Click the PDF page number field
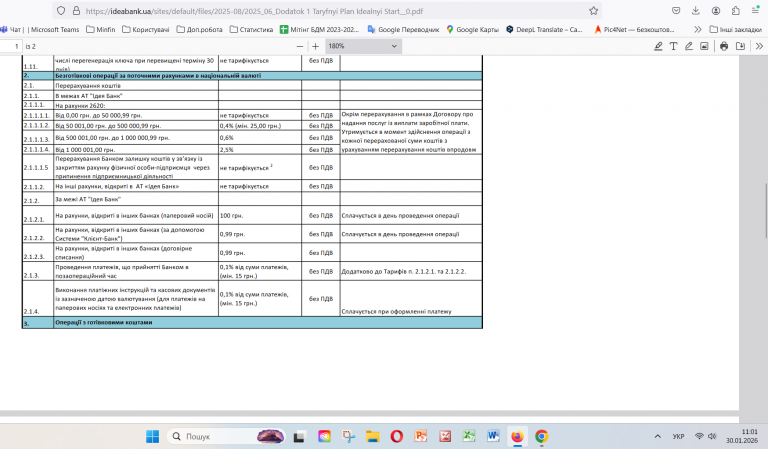Screen dimensions: 768x449 click(11, 46)
